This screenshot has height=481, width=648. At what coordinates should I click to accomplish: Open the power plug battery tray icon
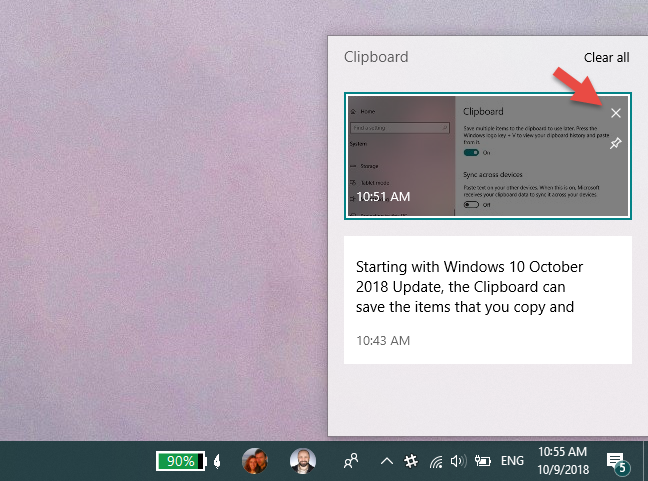[482, 461]
